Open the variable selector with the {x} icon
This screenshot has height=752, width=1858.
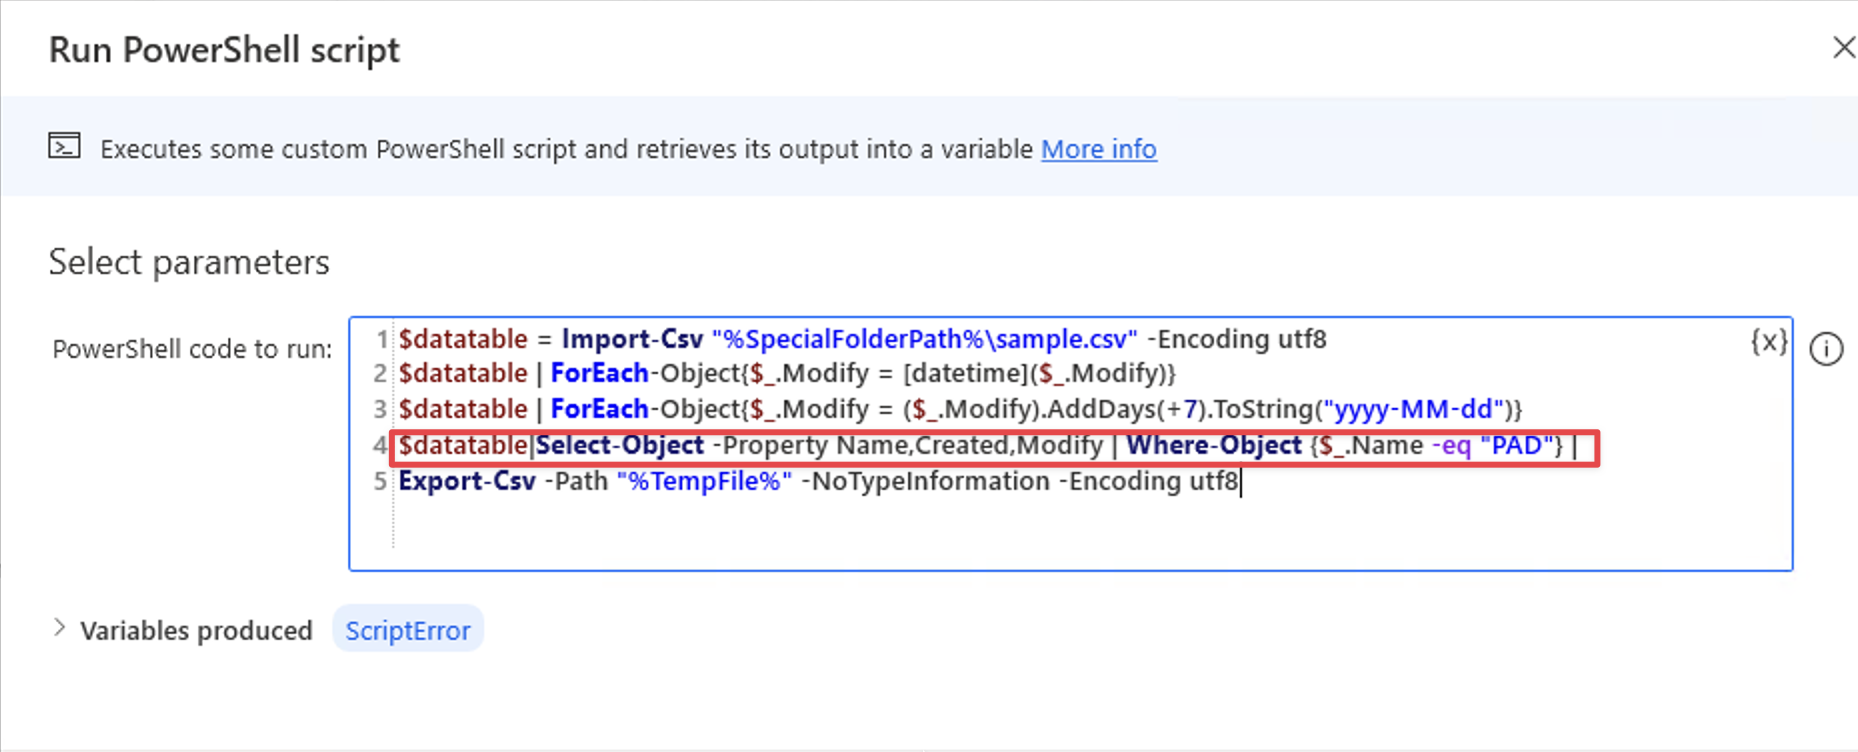coord(1770,341)
